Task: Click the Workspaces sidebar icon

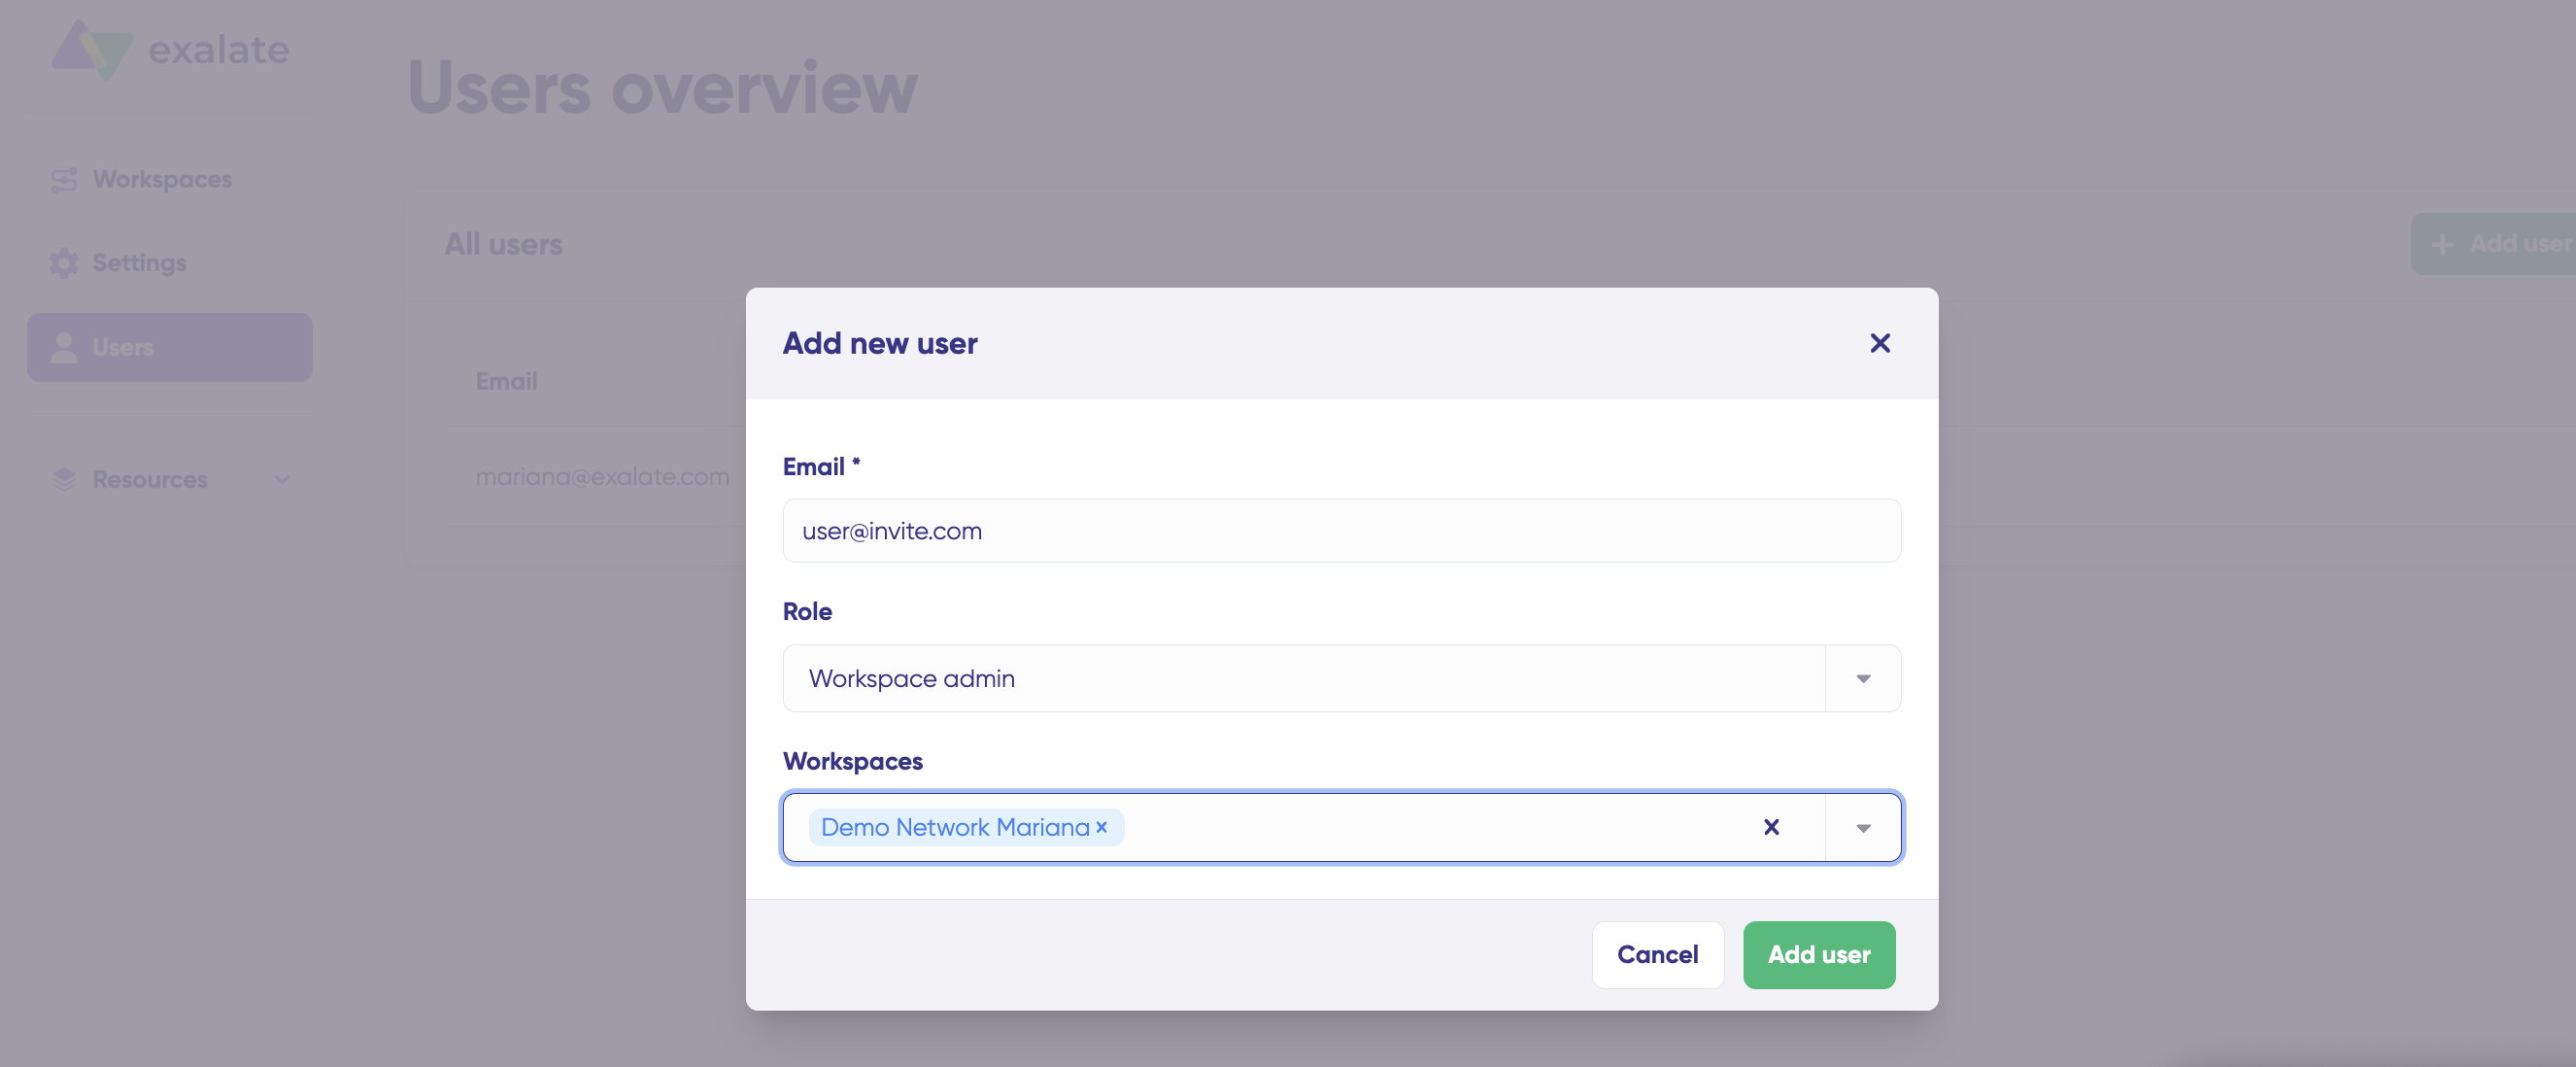Action: (x=64, y=180)
